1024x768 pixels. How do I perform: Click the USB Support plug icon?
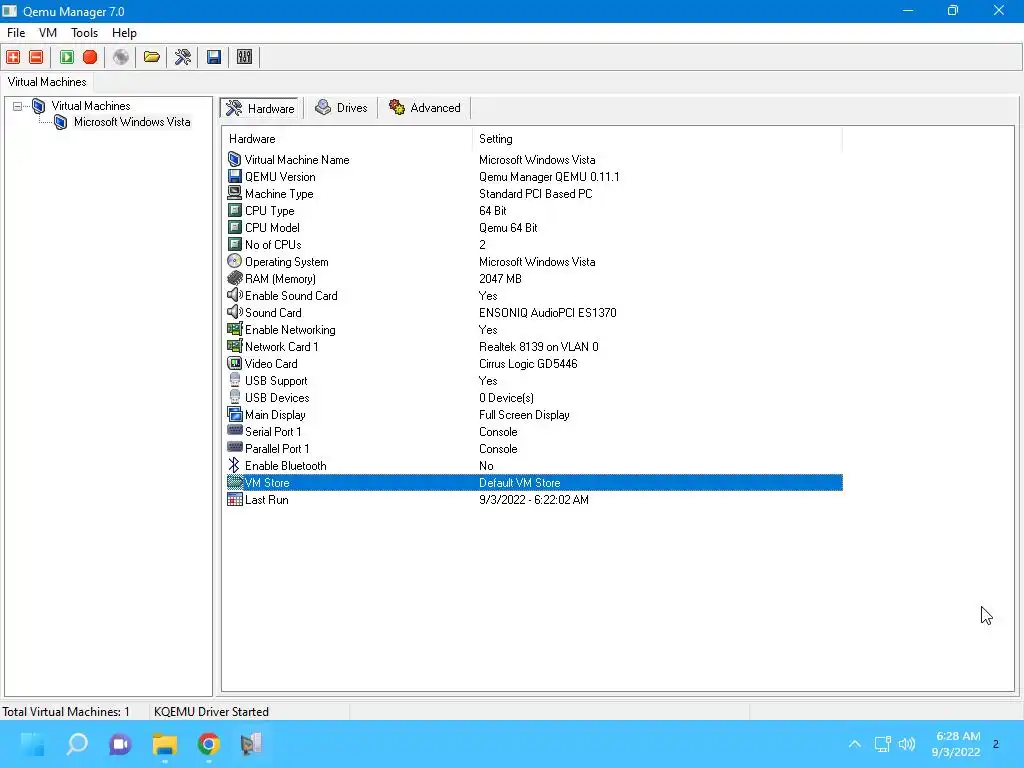pyautogui.click(x=234, y=380)
